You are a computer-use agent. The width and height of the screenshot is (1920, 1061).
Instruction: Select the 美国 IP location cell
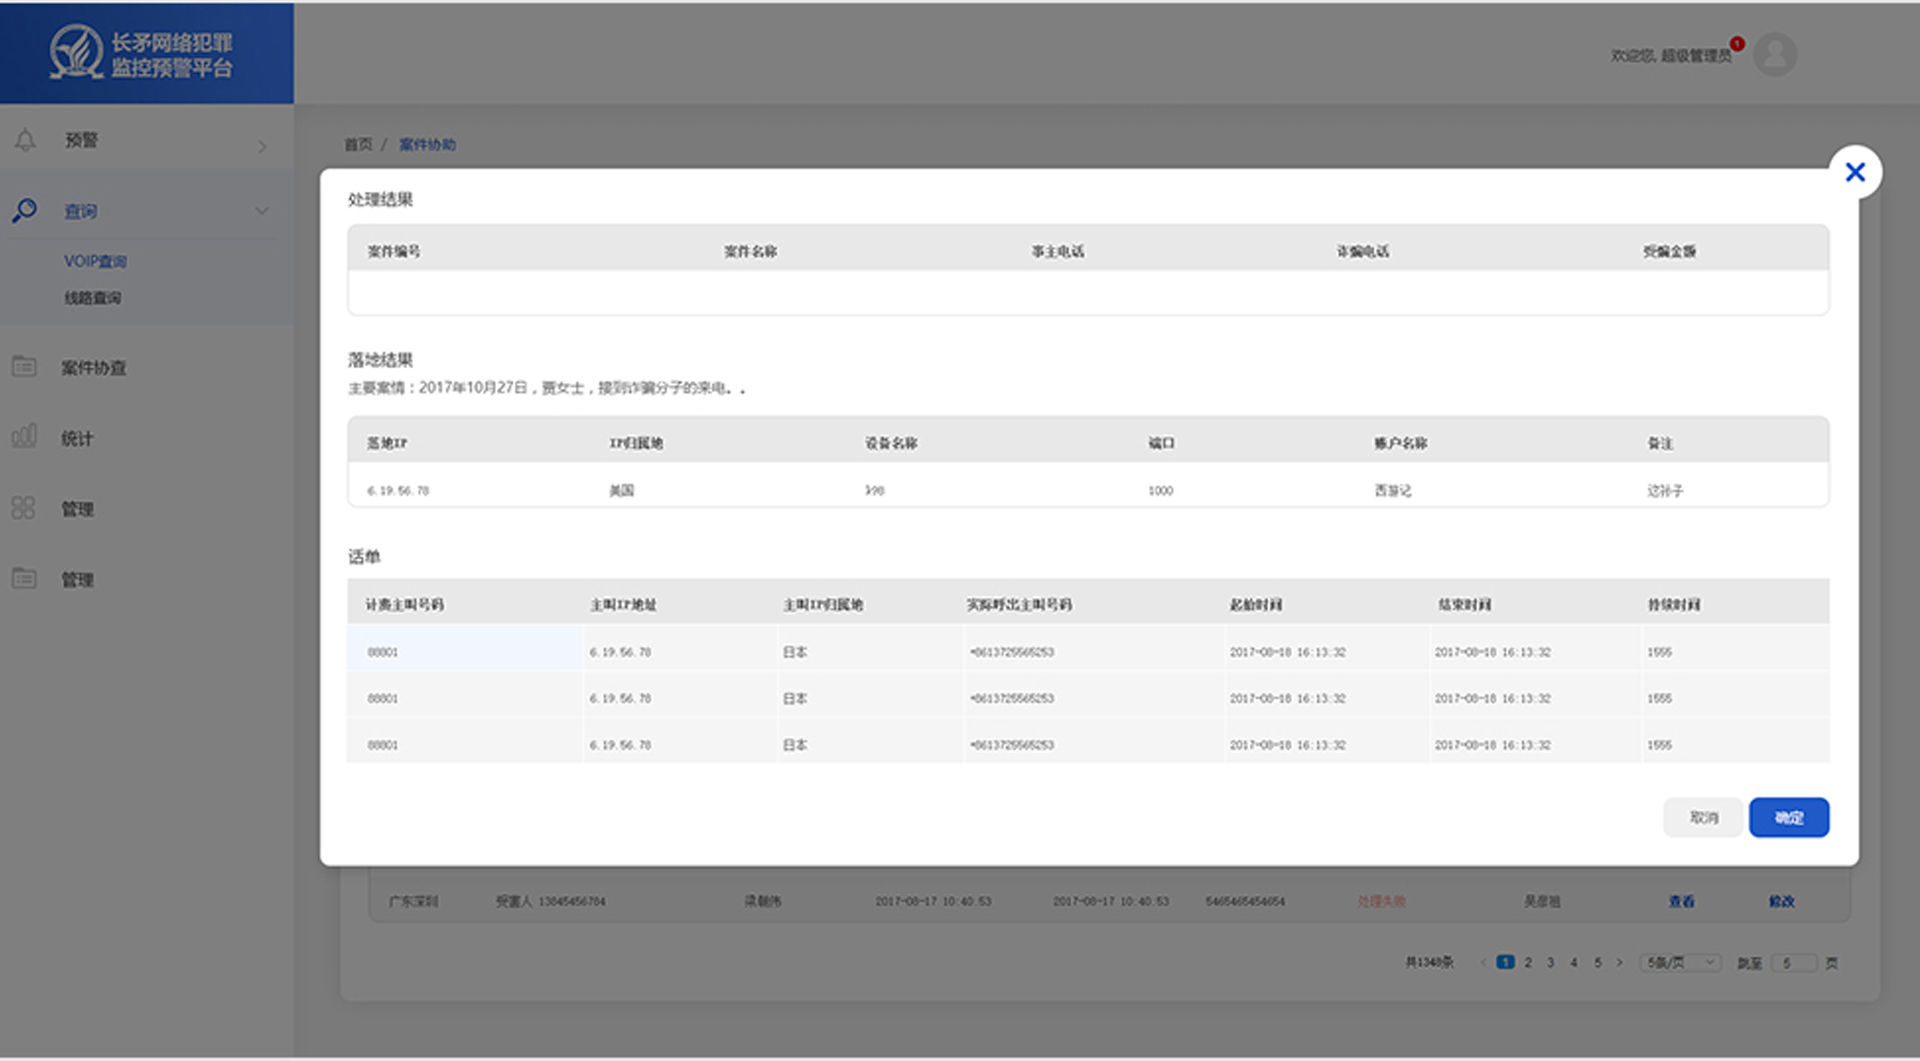pos(622,490)
